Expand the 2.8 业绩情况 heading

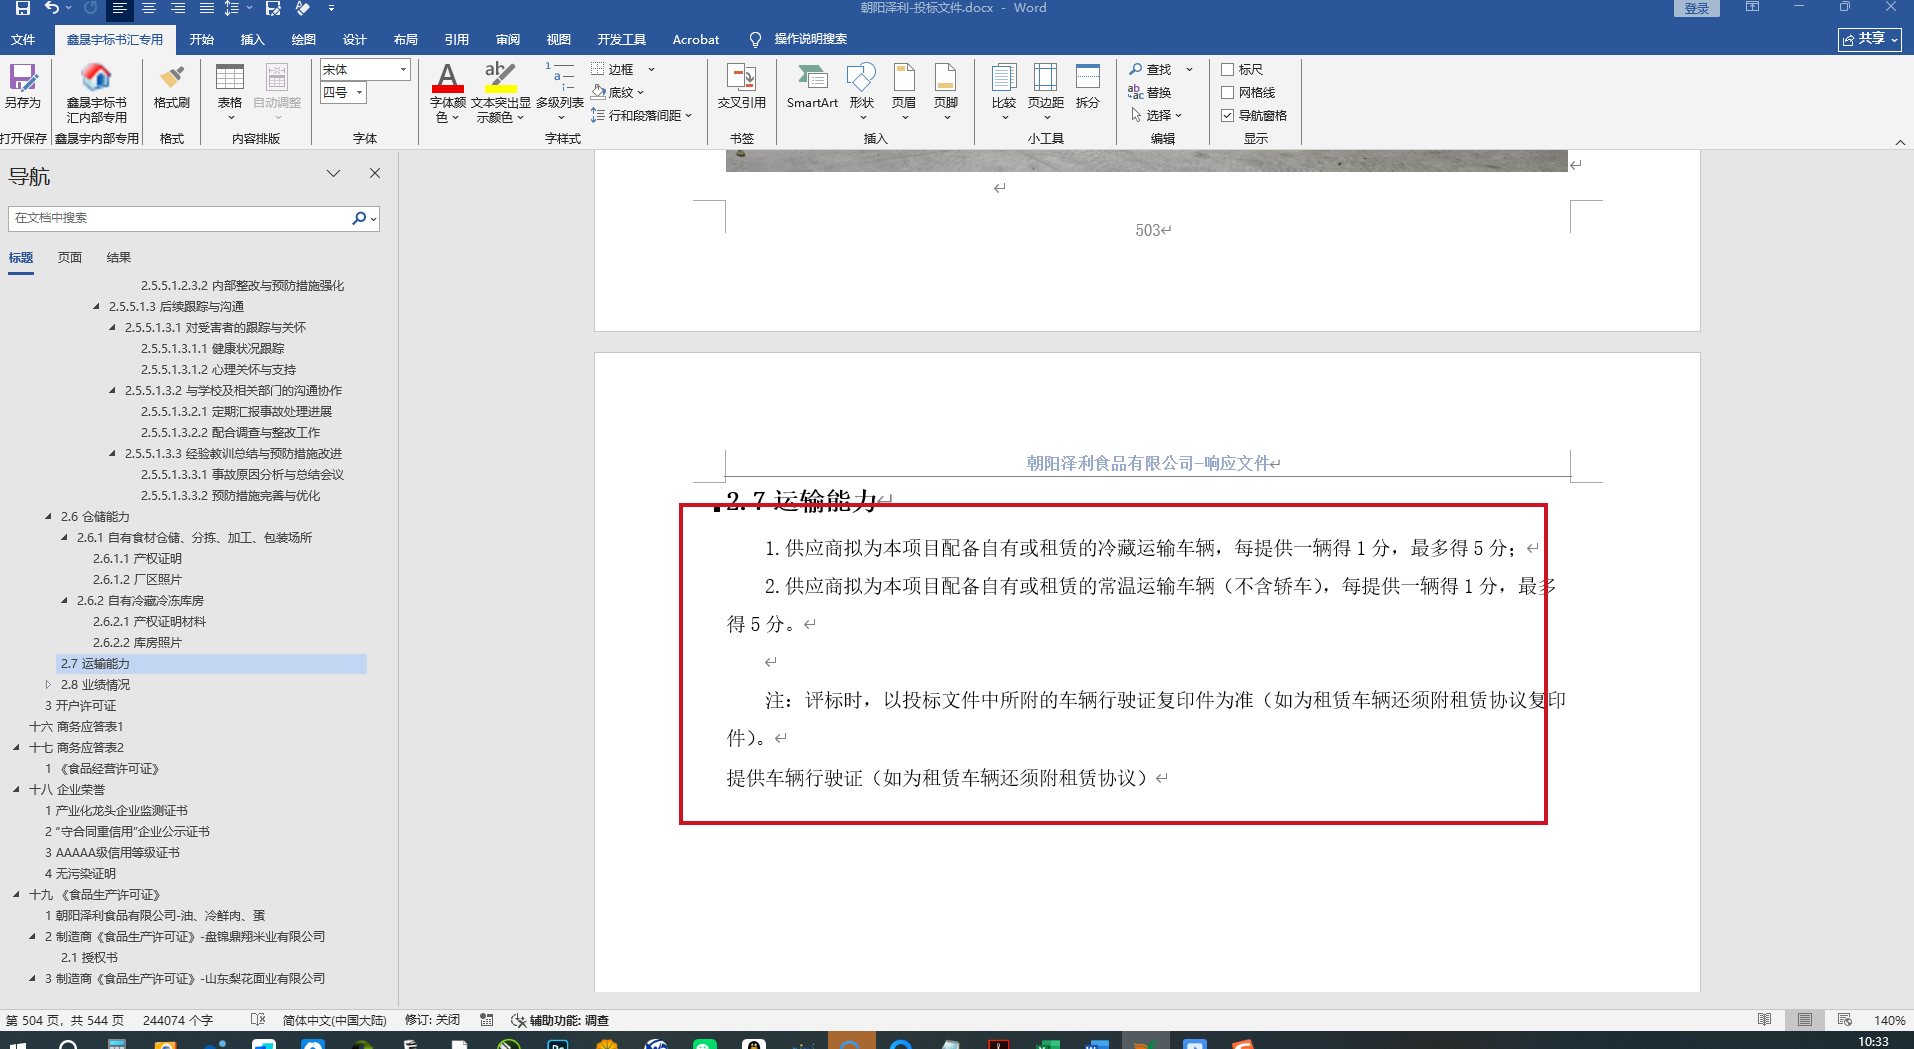click(48, 685)
